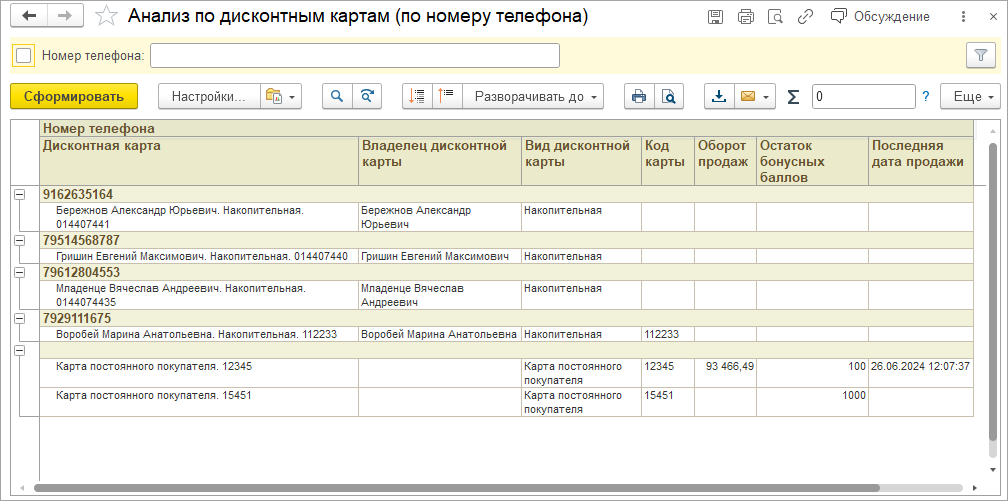Go forward with the right arrow button
Viewport: 1008px width, 501px height.
(65, 17)
